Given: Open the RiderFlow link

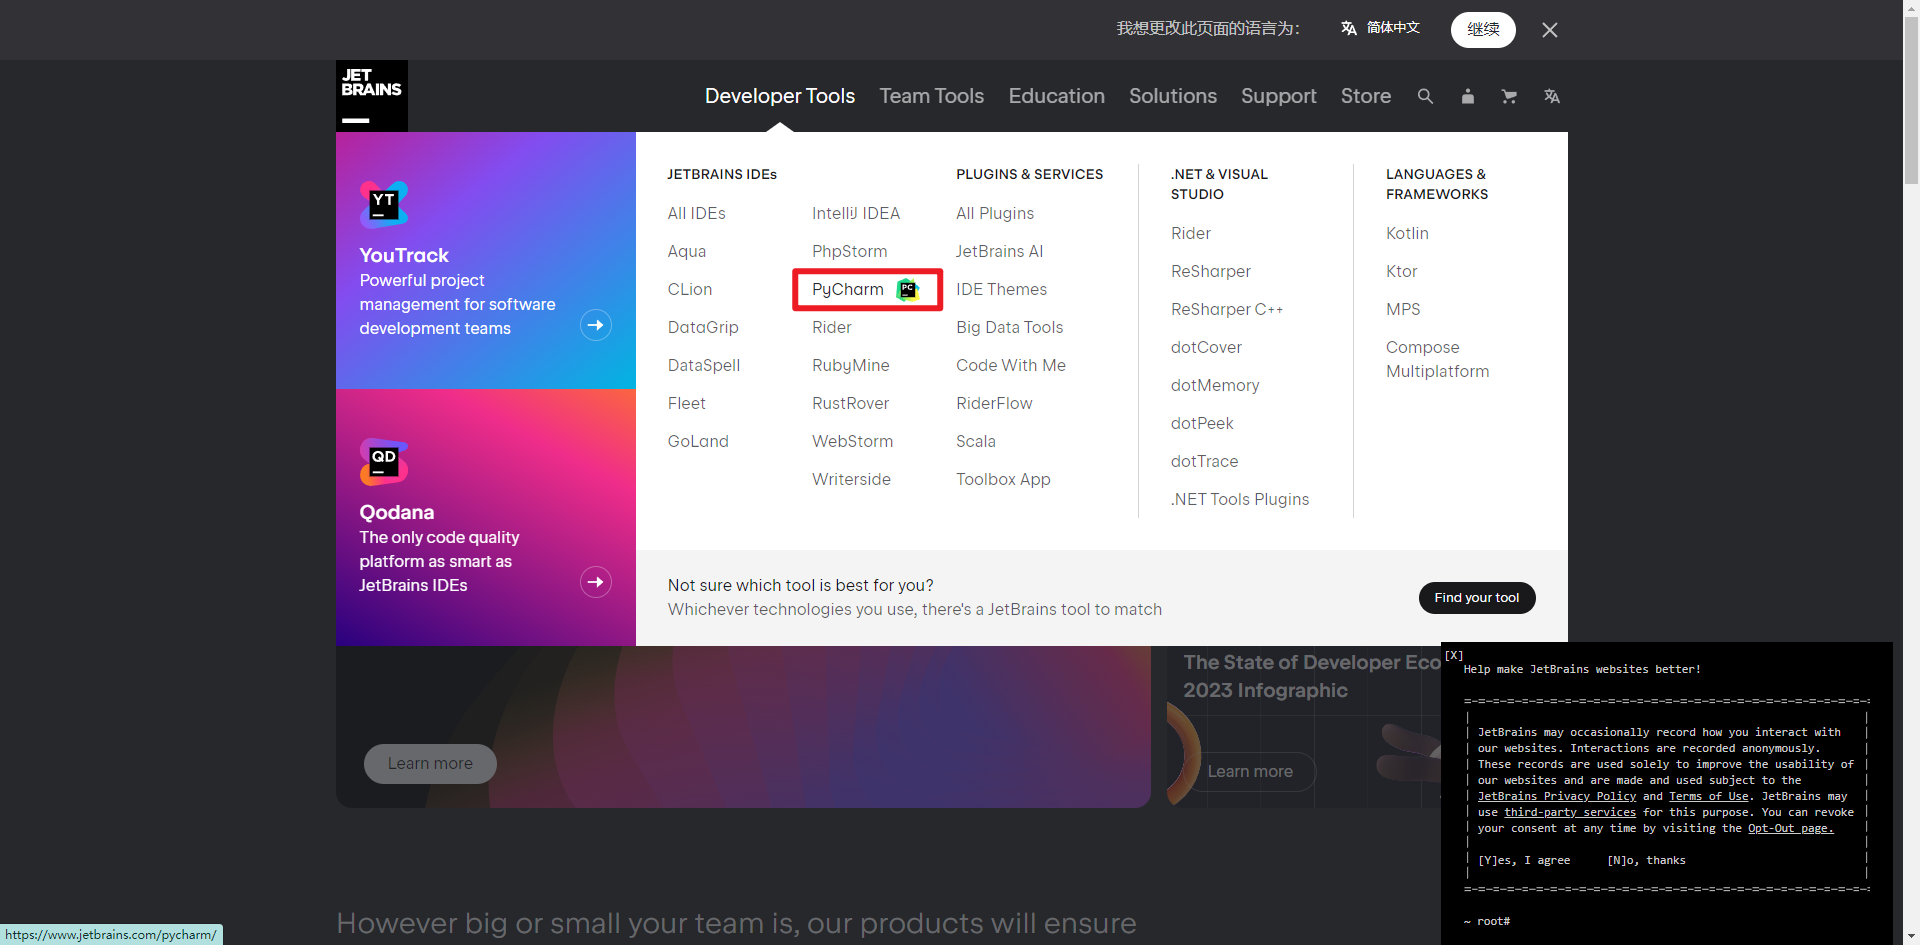Looking at the screenshot, I should tap(995, 403).
